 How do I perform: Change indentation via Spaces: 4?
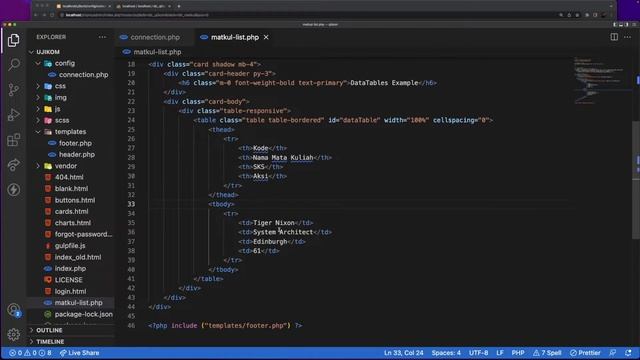click(446, 353)
